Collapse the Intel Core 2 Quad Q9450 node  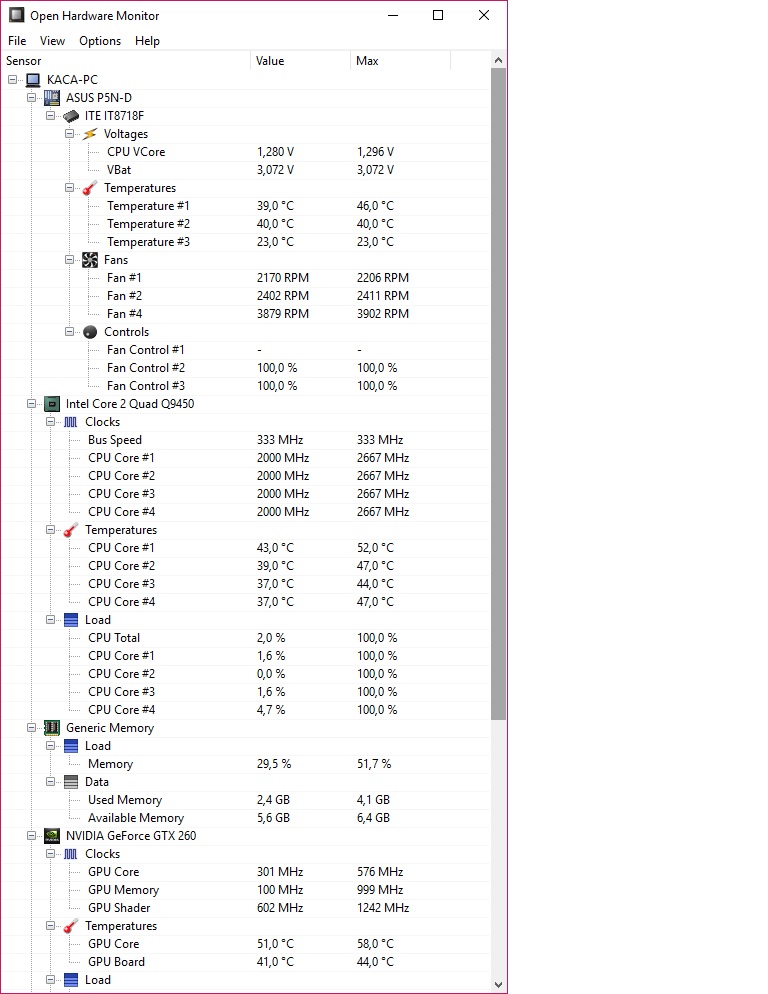(32, 404)
